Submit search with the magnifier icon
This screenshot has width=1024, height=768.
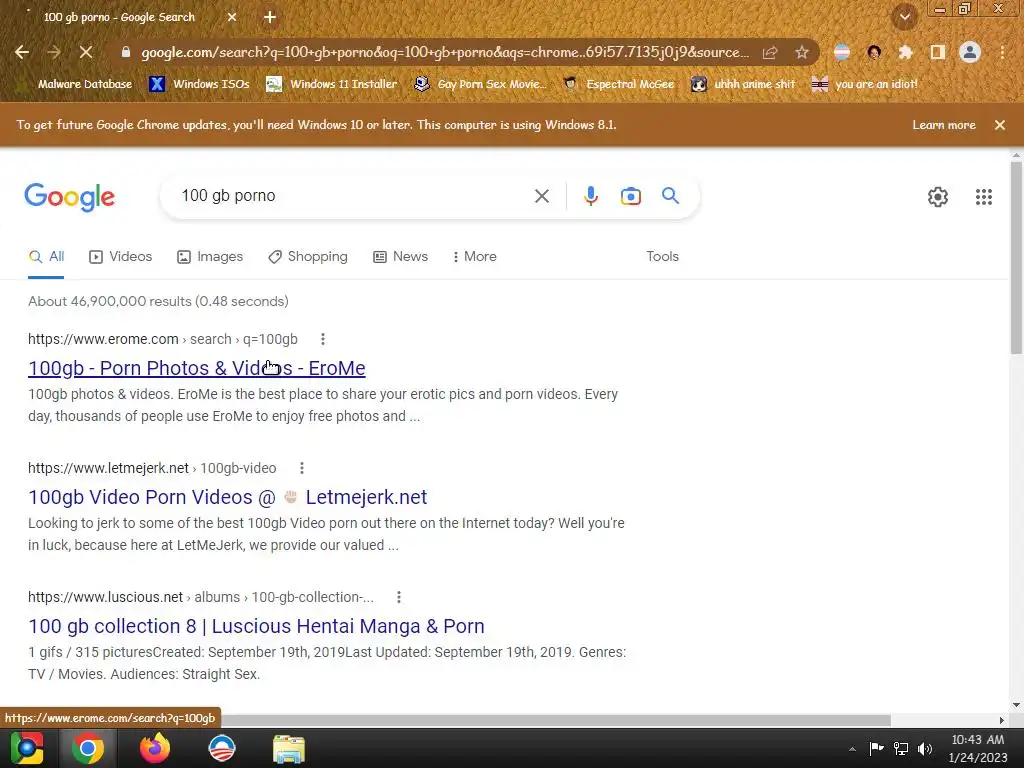[671, 195]
